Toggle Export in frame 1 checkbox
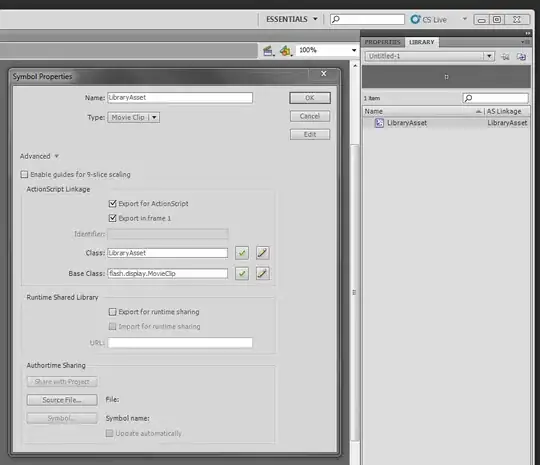 [x=112, y=218]
